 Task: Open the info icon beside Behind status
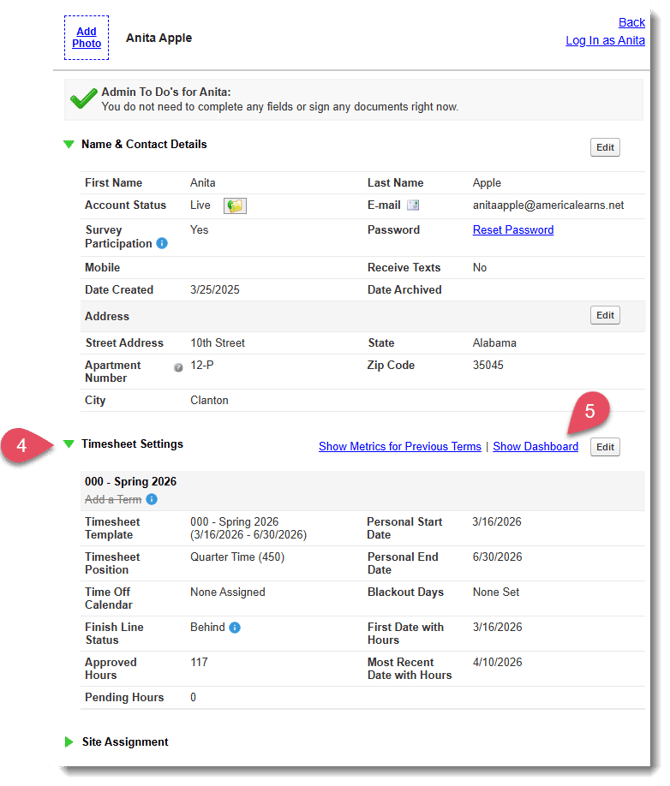235,628
